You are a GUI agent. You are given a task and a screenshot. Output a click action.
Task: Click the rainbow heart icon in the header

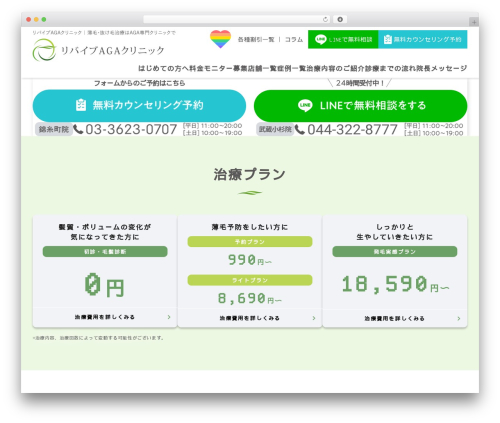coord(220,39)
